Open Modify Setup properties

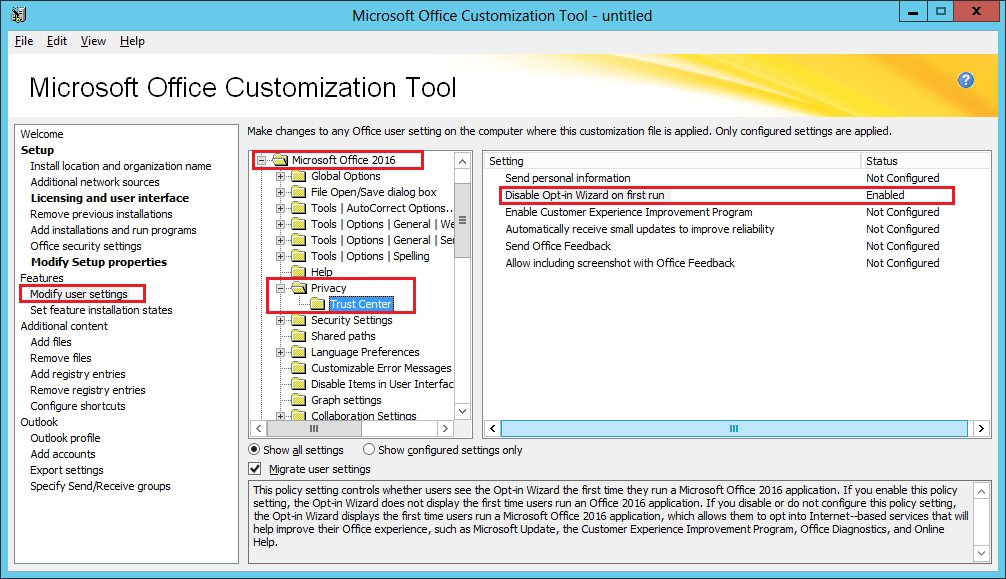pos(99,262)
